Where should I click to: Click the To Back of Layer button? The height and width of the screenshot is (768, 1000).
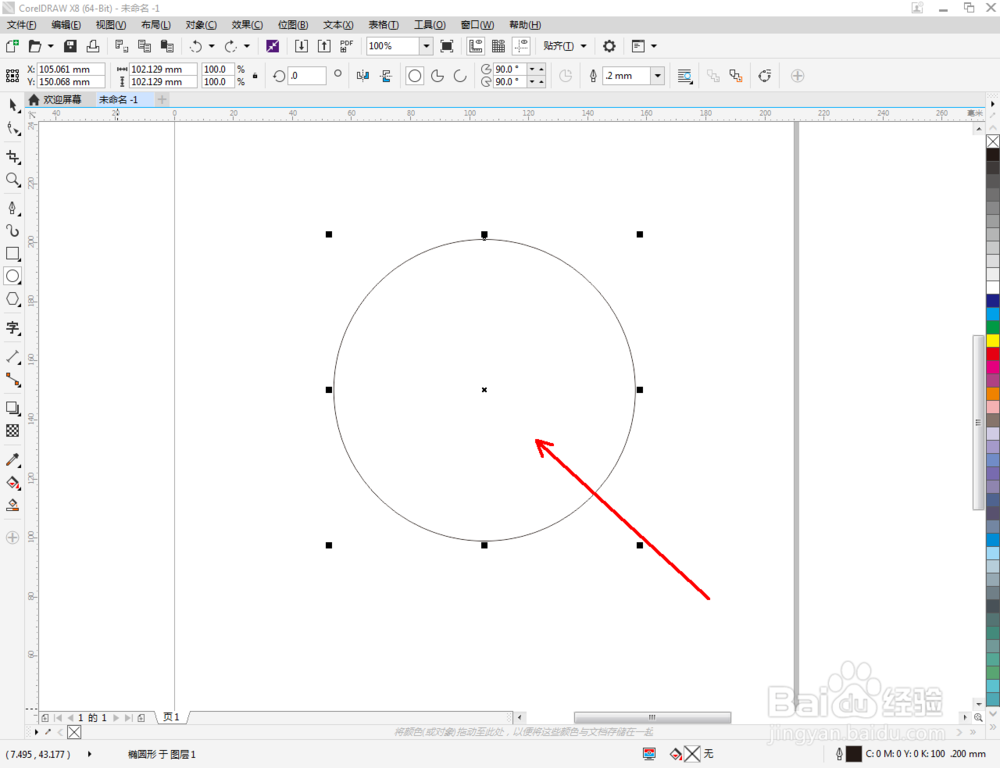tap(735, 76)
